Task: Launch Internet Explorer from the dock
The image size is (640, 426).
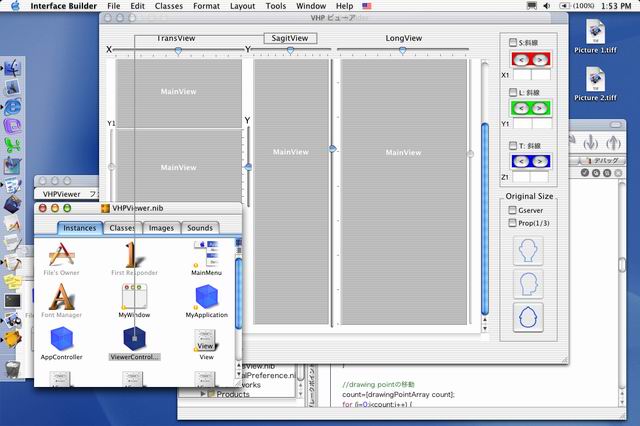Action: 13,106
